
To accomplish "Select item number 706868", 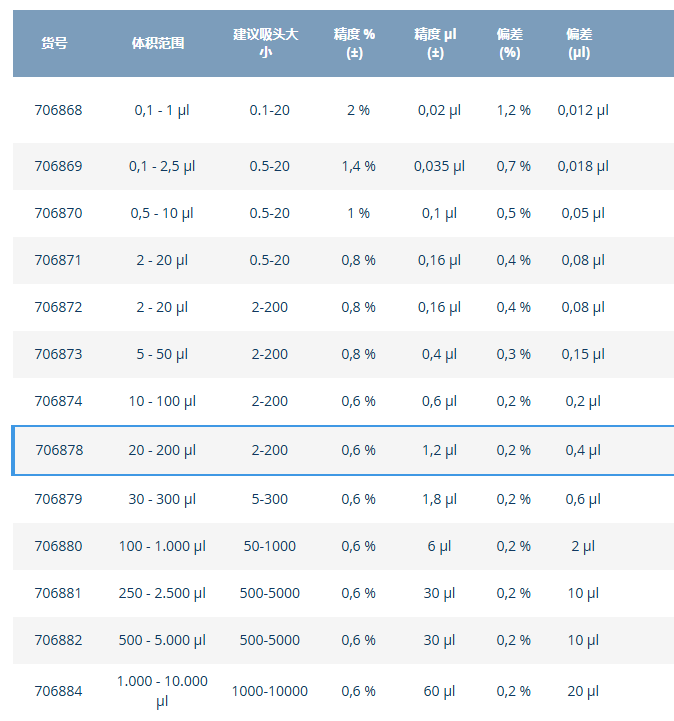I will pos(58,110).
